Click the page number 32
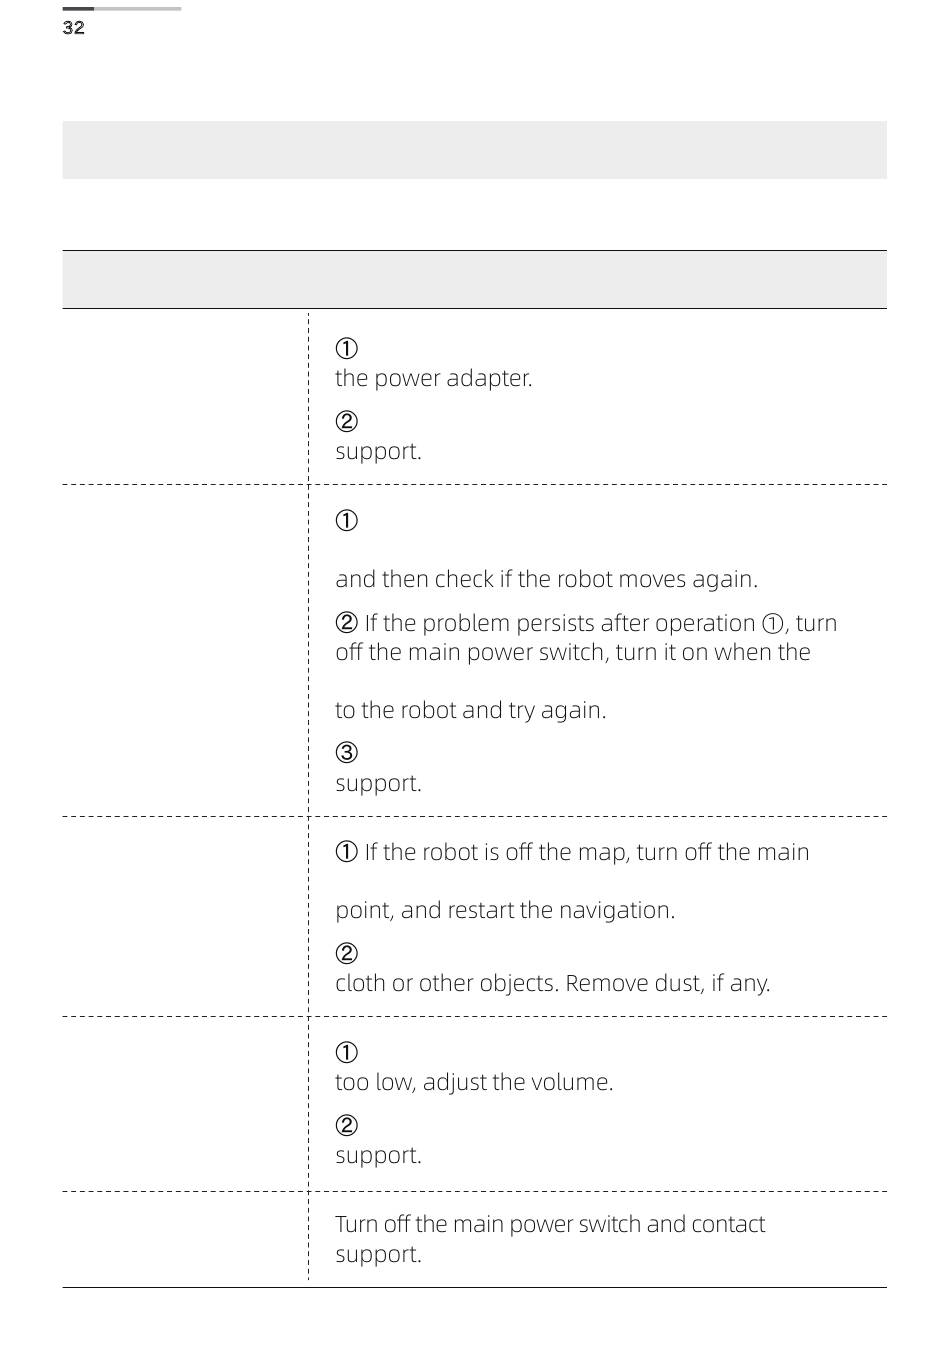The height and width of the screenshot is (1370, 950). click(x=74, y=28)
